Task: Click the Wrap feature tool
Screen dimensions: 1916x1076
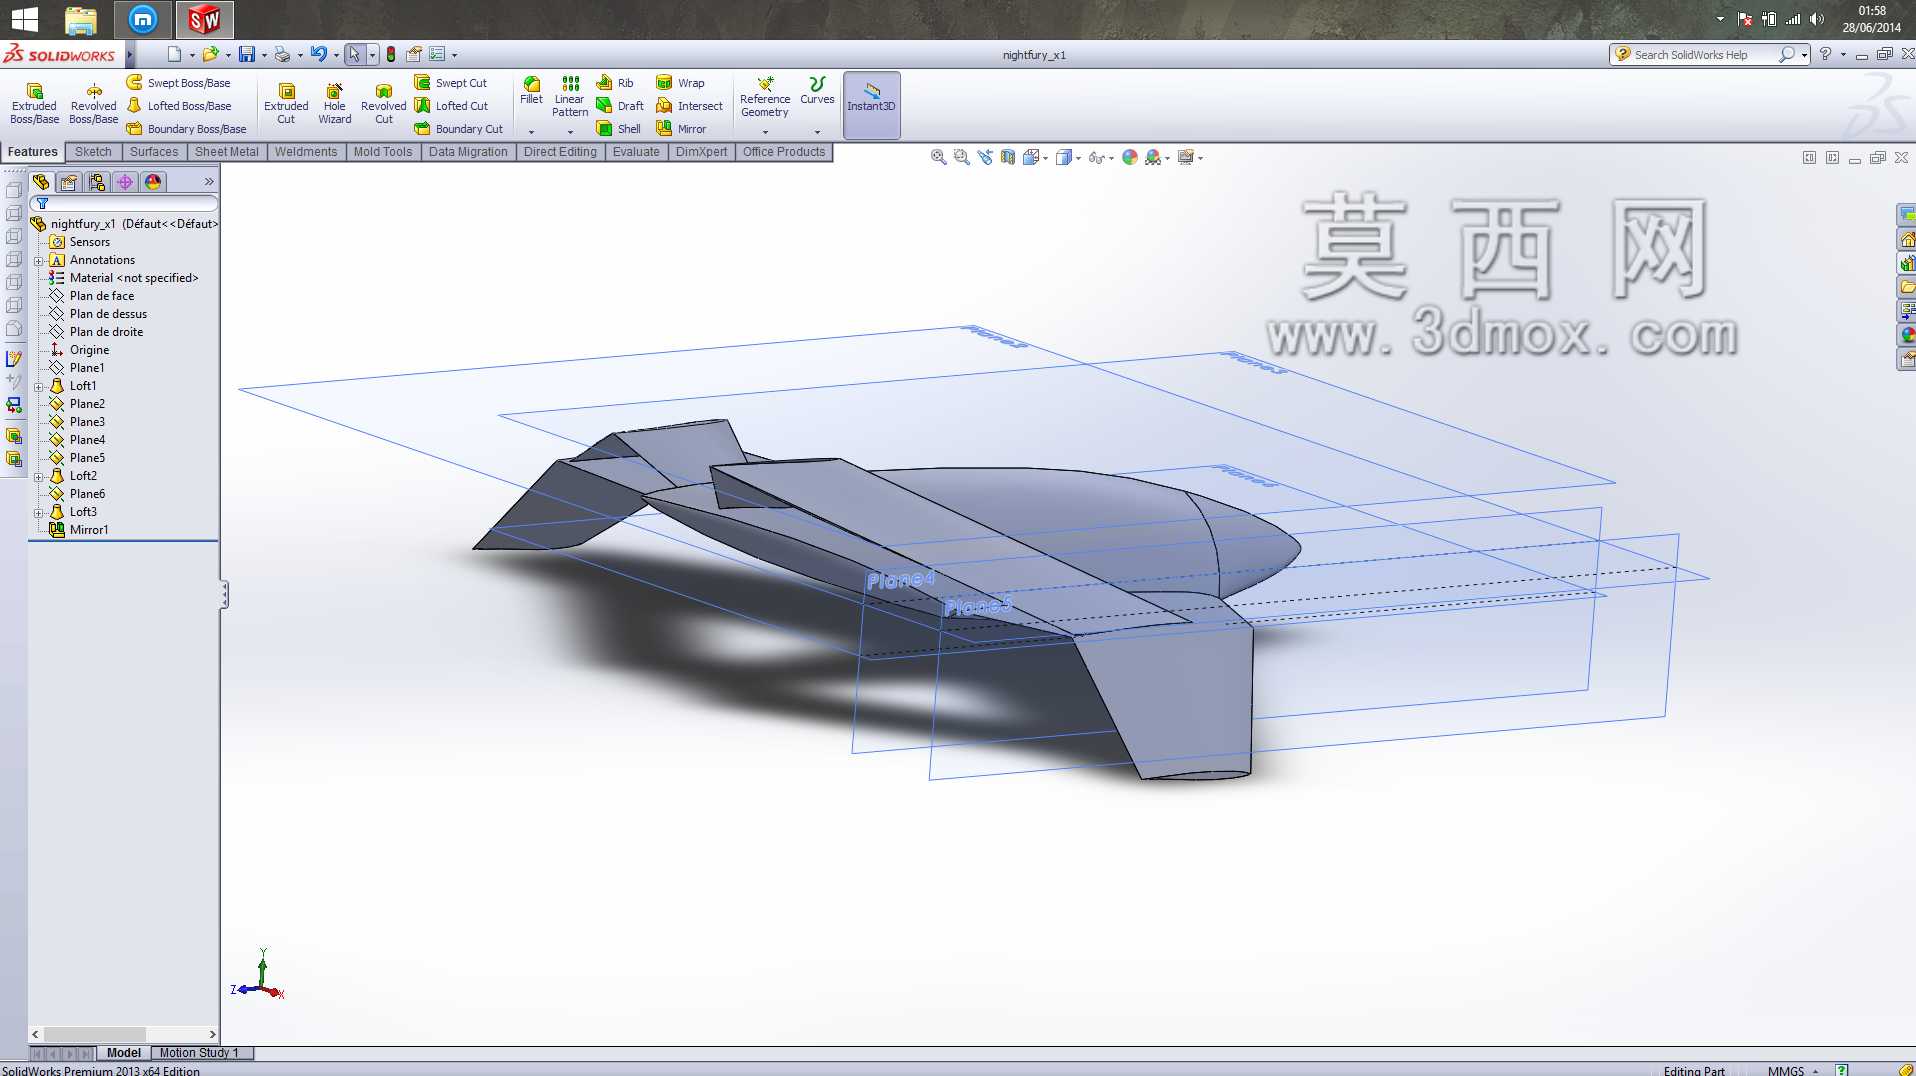Action: (x=680, y=83)
